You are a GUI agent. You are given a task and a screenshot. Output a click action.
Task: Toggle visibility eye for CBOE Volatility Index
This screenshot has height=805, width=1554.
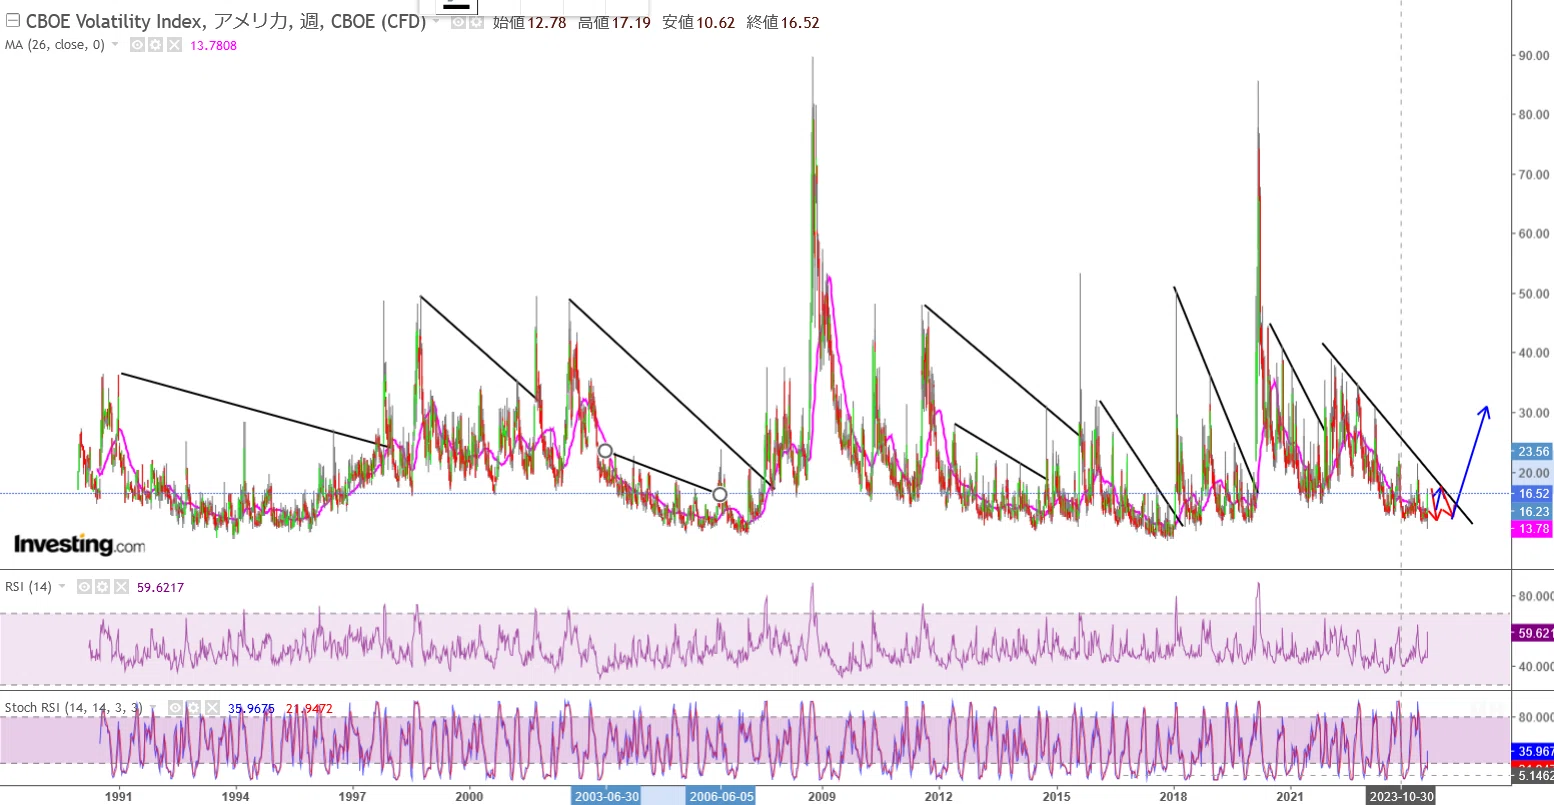(458, 22)
